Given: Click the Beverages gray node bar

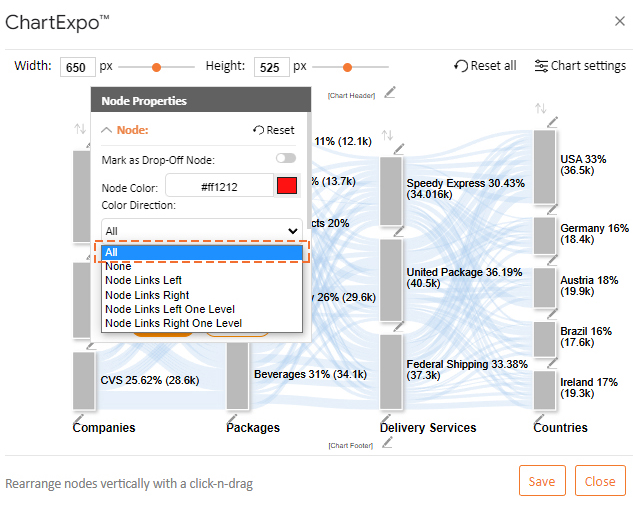Looking at the screenshot, I should 237,376.
